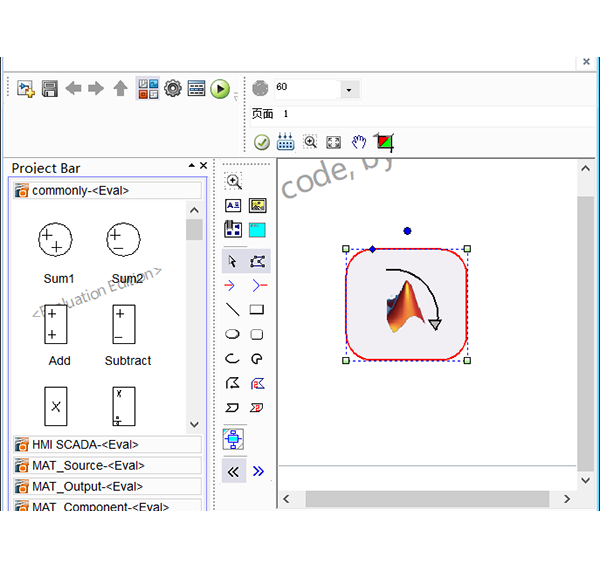Select the rounded rectangle tool
This screenshot has width=600, height=564.
click(x=257, y=334)
